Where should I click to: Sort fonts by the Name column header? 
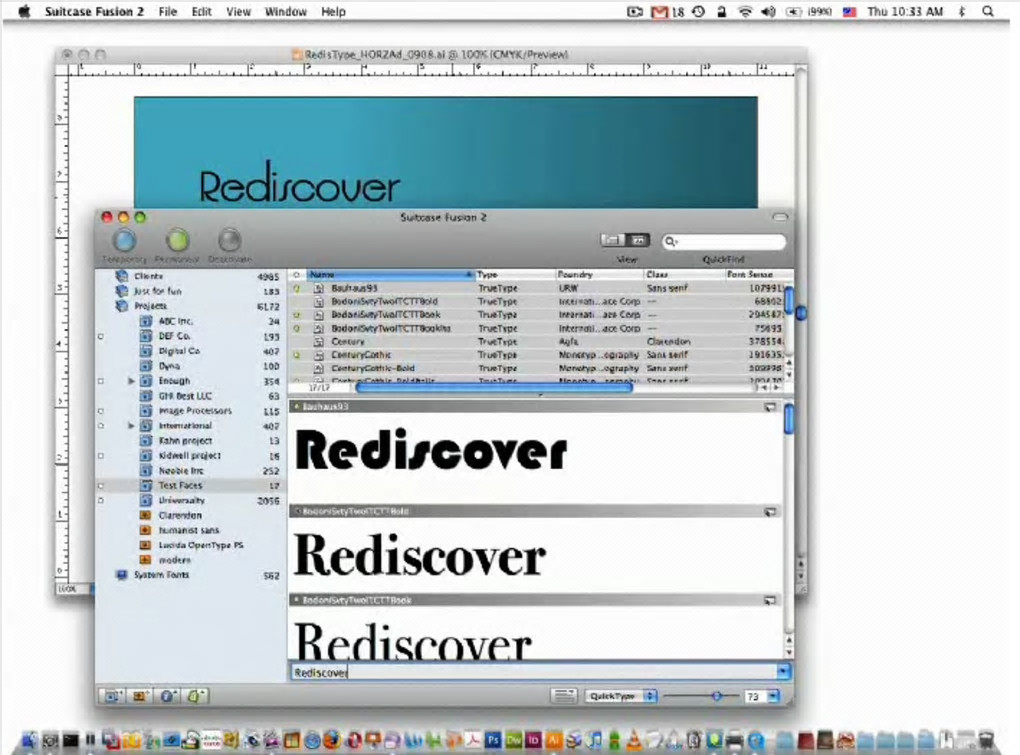[x=390, y=275]
